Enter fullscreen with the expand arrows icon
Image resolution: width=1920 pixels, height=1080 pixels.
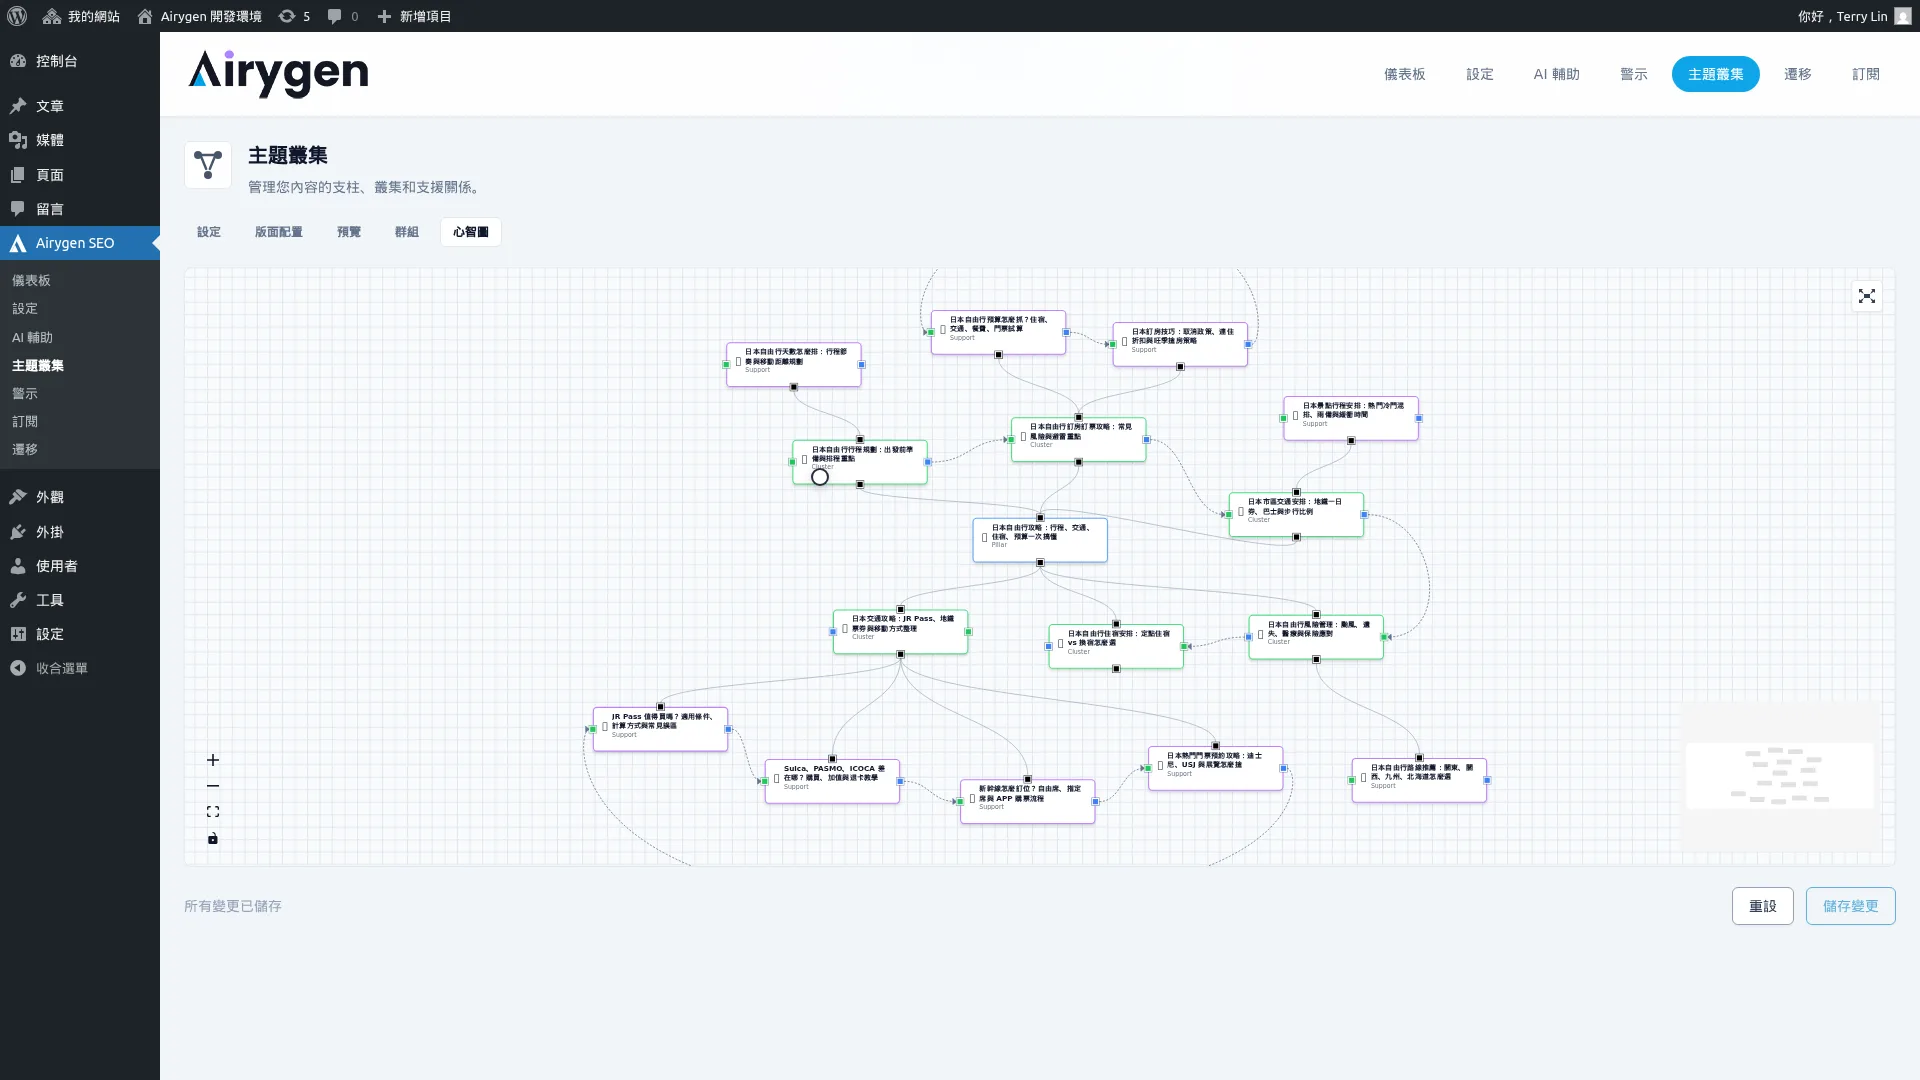click(x=1866, y=296)
